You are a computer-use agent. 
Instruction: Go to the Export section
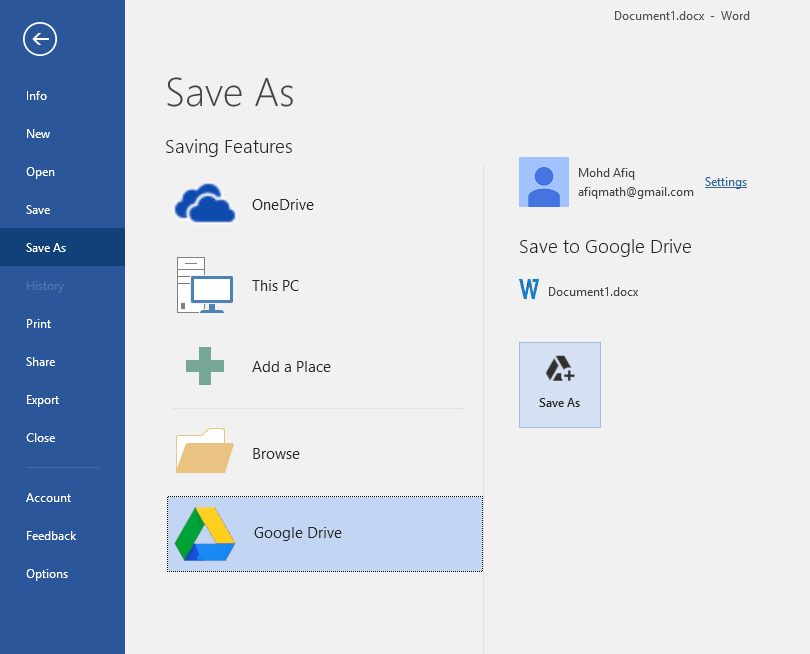[x=42, y=399]
